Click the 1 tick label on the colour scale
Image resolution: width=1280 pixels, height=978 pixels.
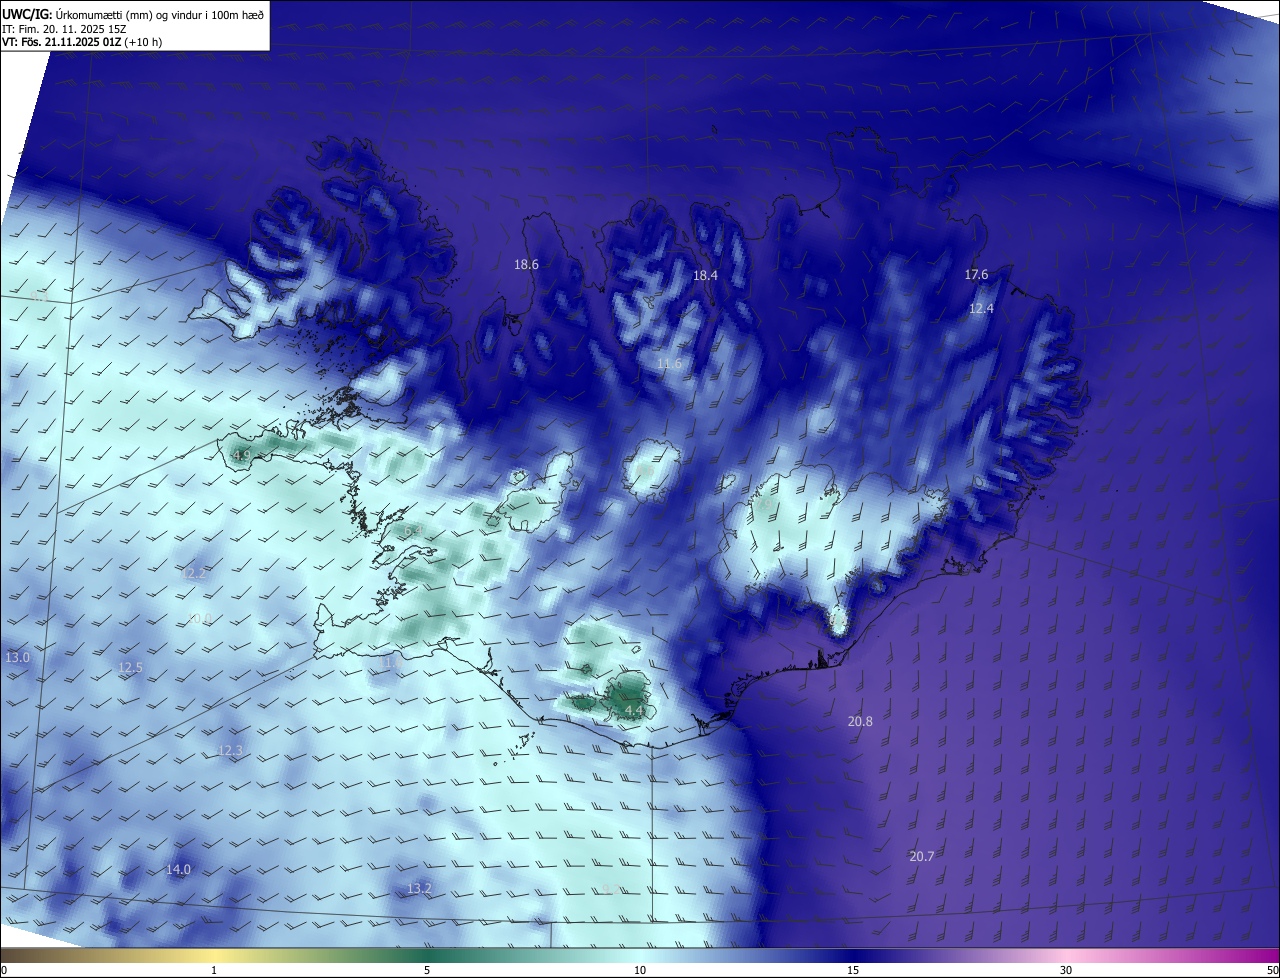click(x=214, y=970)
